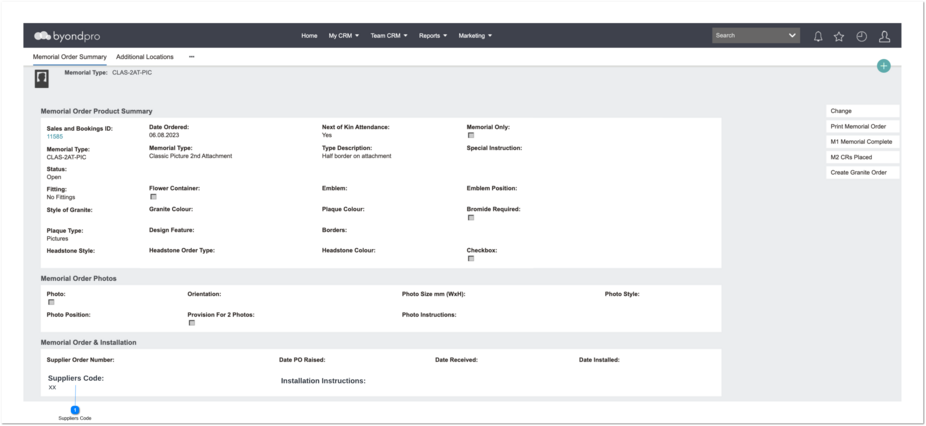Check the Bromide Required box

(x=471, y=217)
